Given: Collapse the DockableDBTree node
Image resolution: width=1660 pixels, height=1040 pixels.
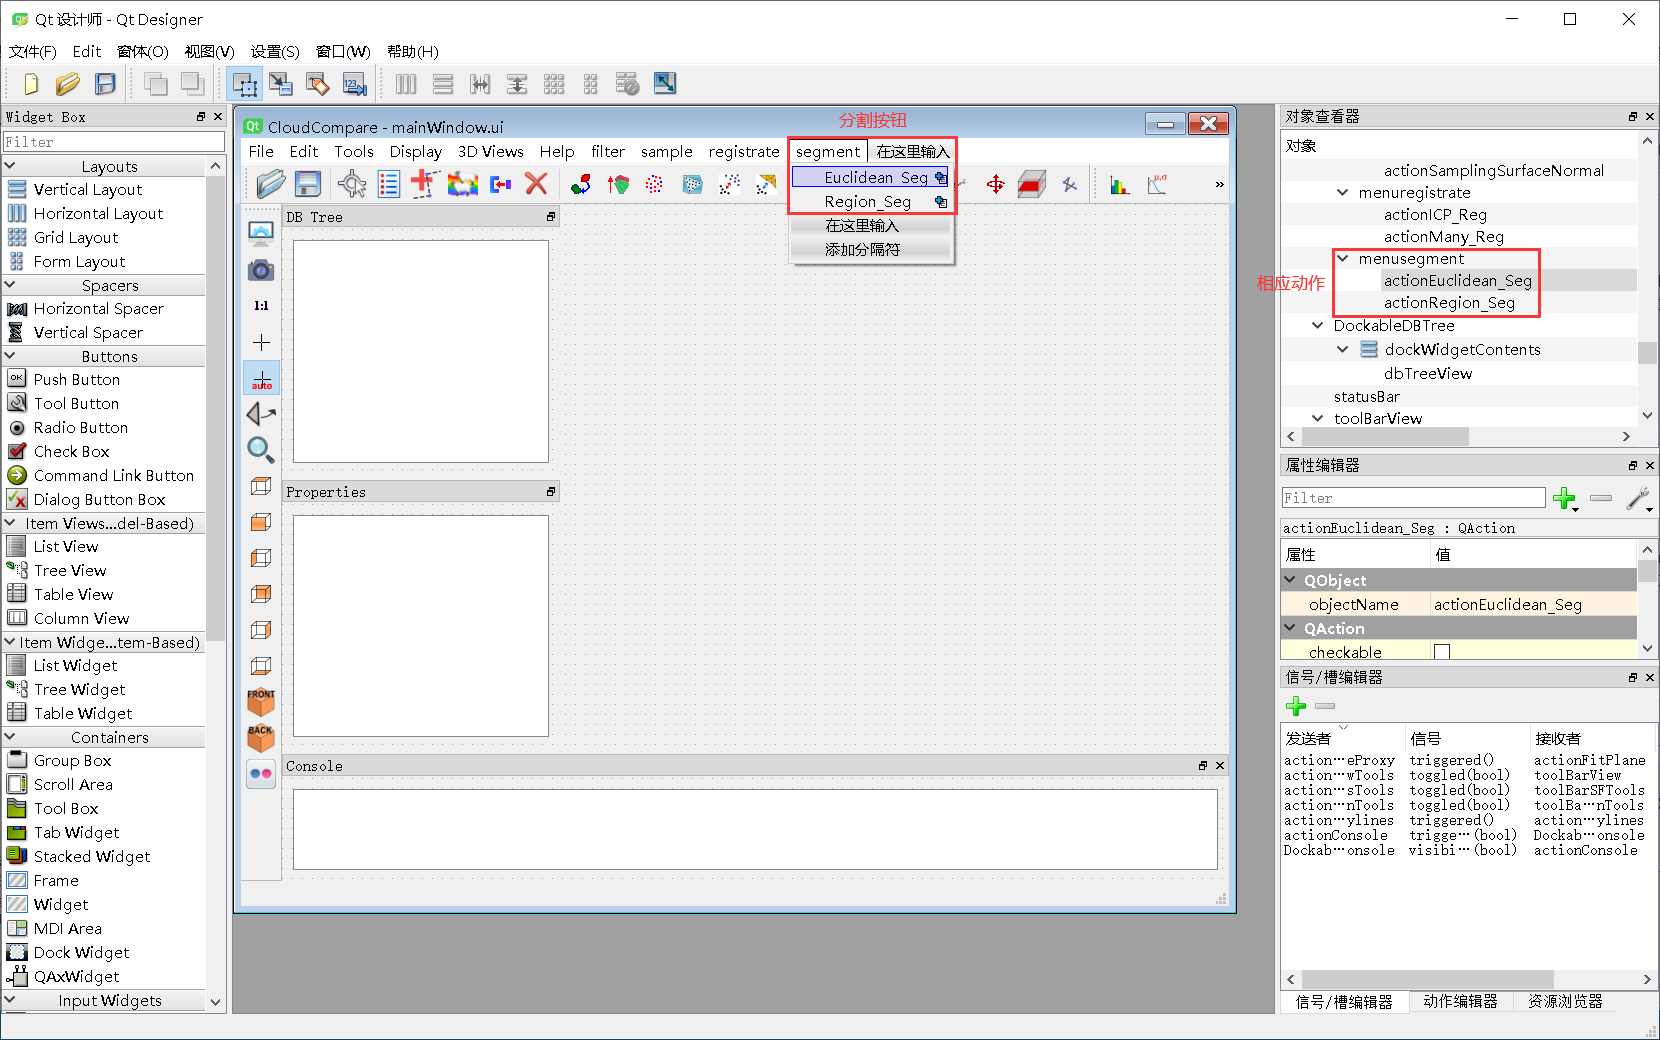Looking at the screenshot, I should click(x=1318, y=325).
